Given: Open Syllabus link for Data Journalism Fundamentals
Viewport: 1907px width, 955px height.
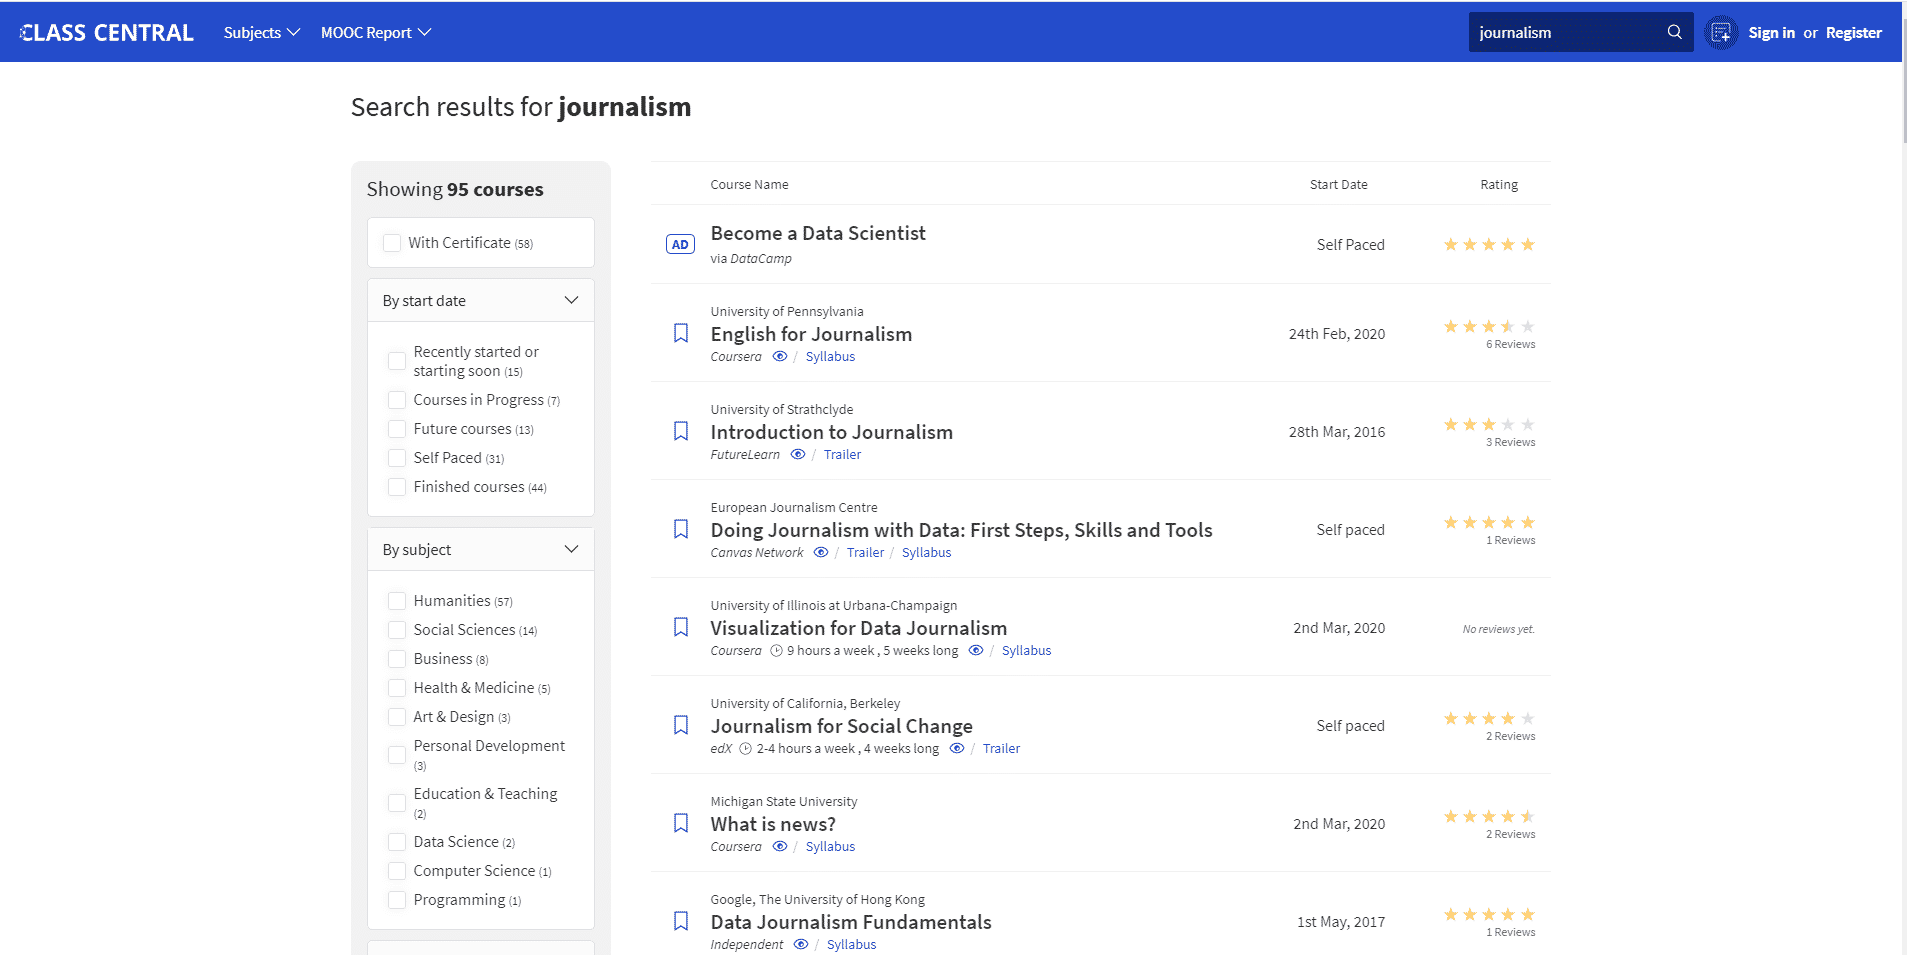Looking at the screenshot, I should click(x=851, y=944).
